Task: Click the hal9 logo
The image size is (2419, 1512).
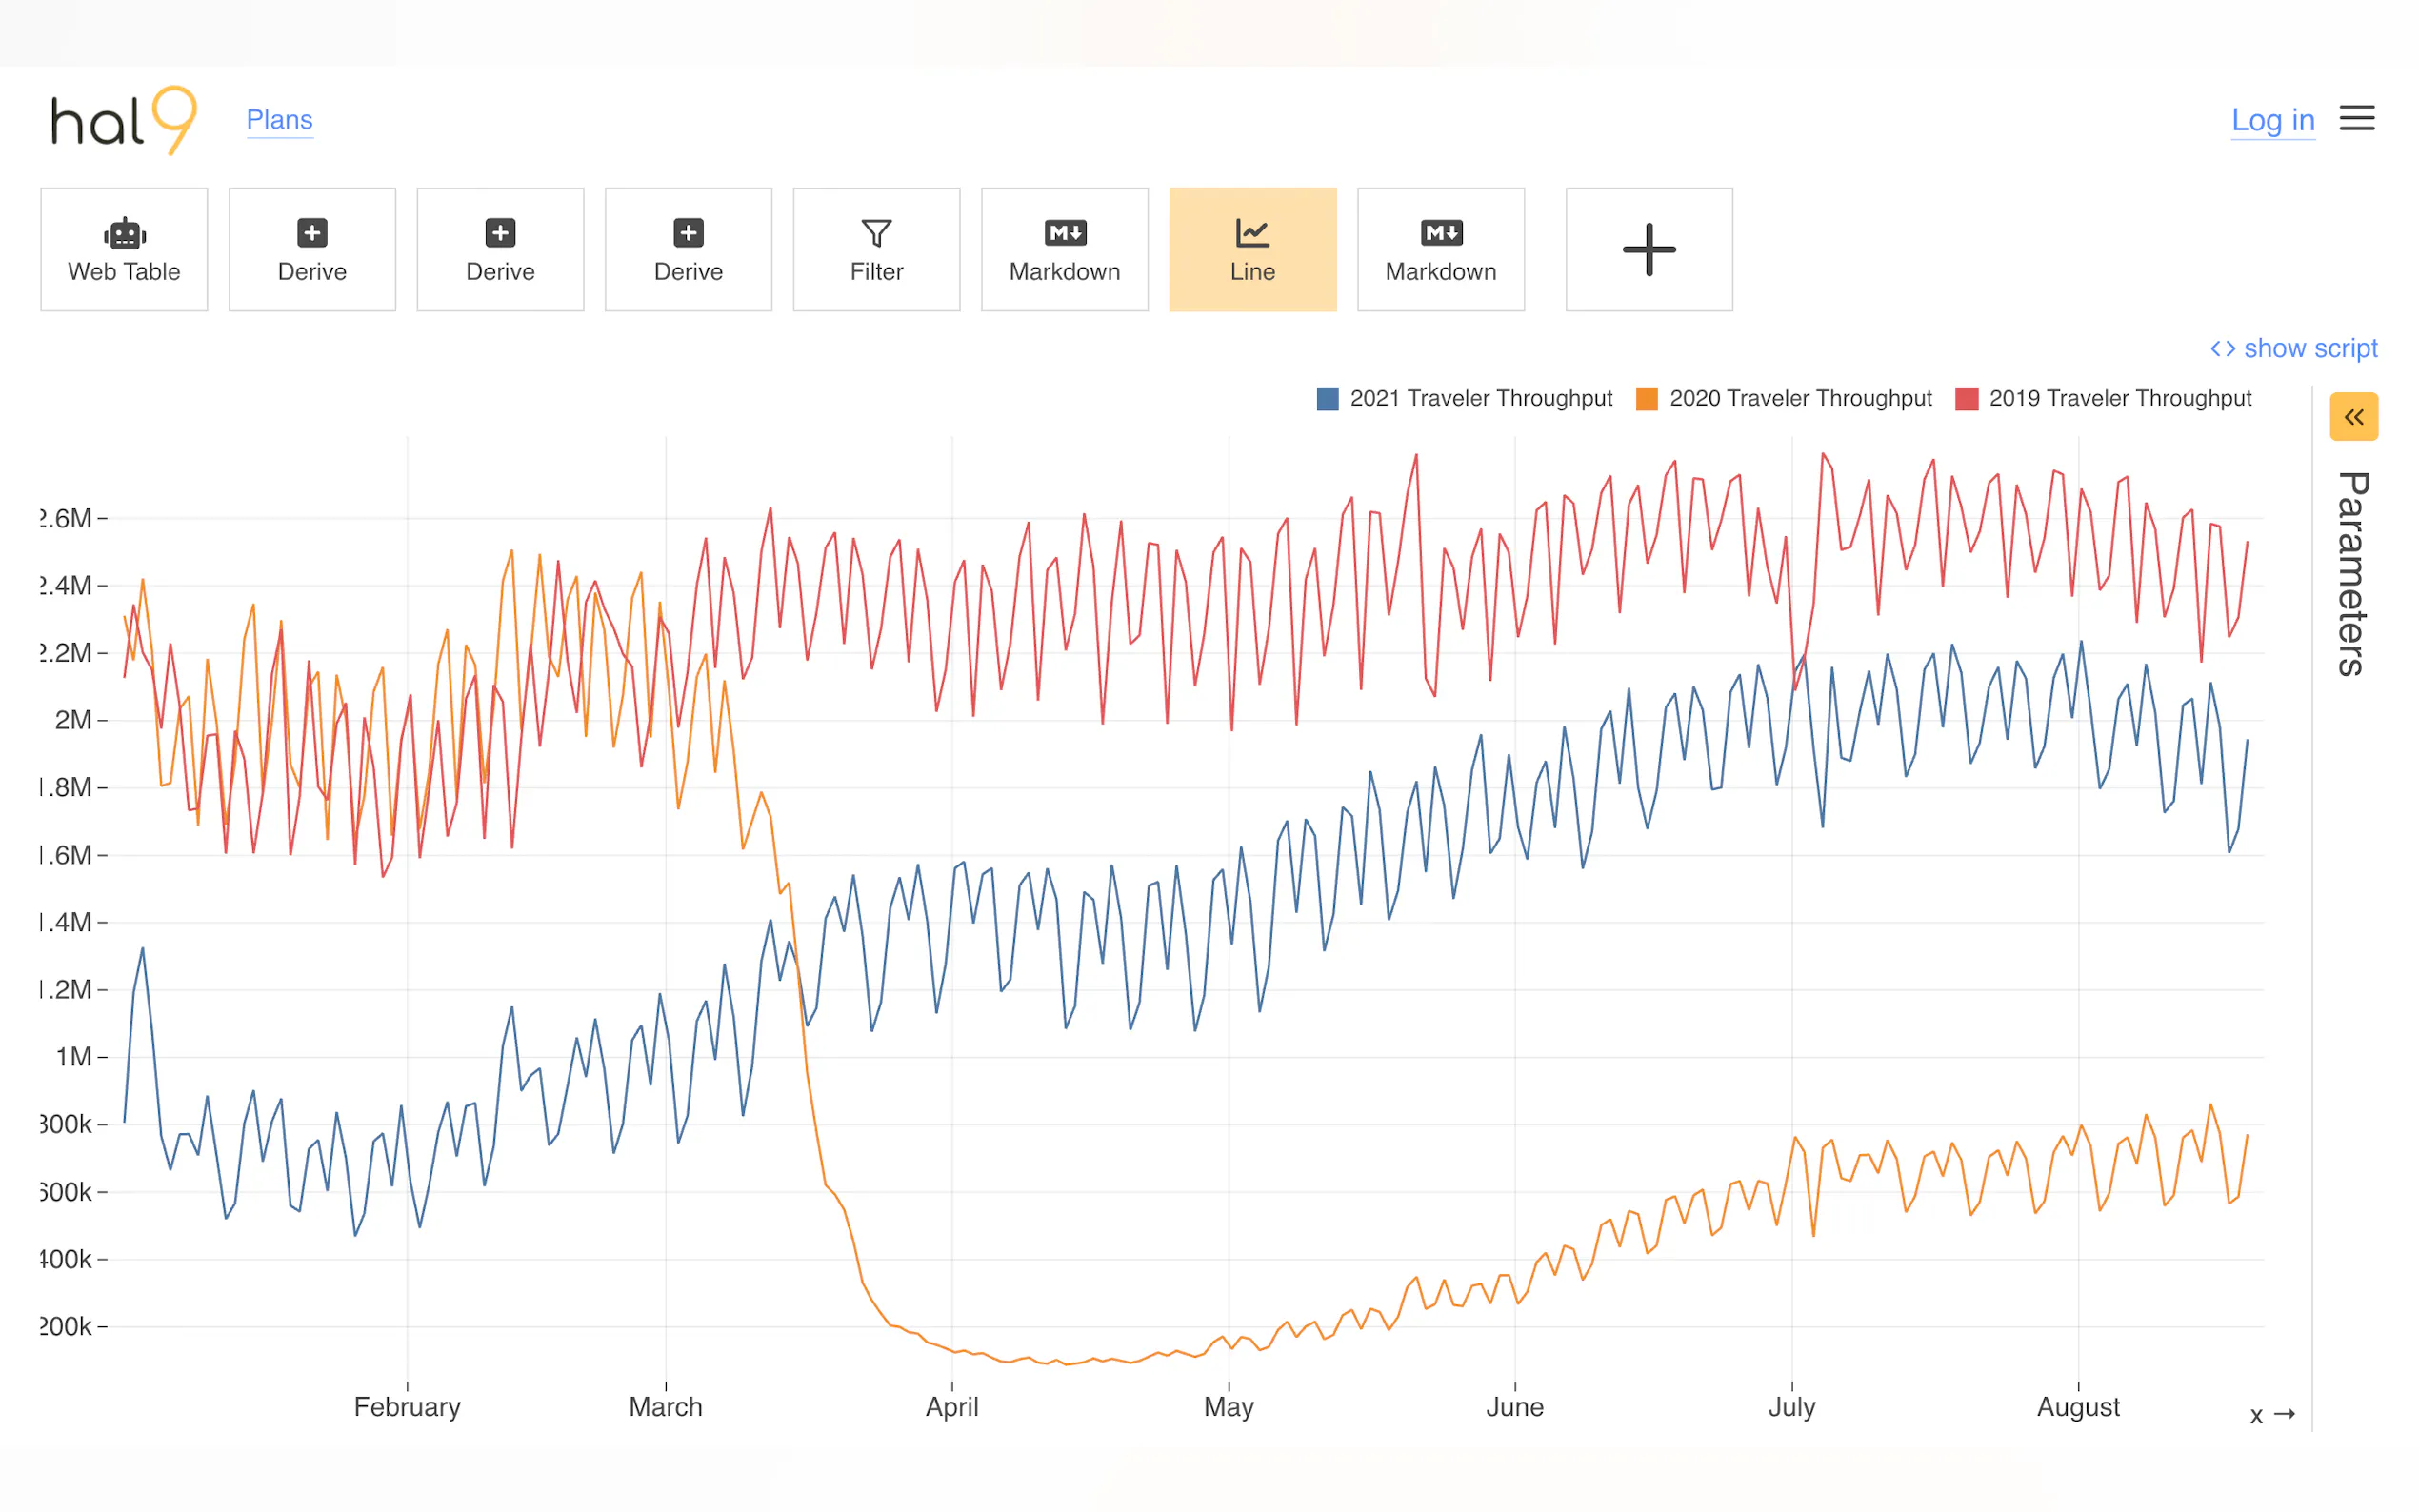Action: [123, 120]
